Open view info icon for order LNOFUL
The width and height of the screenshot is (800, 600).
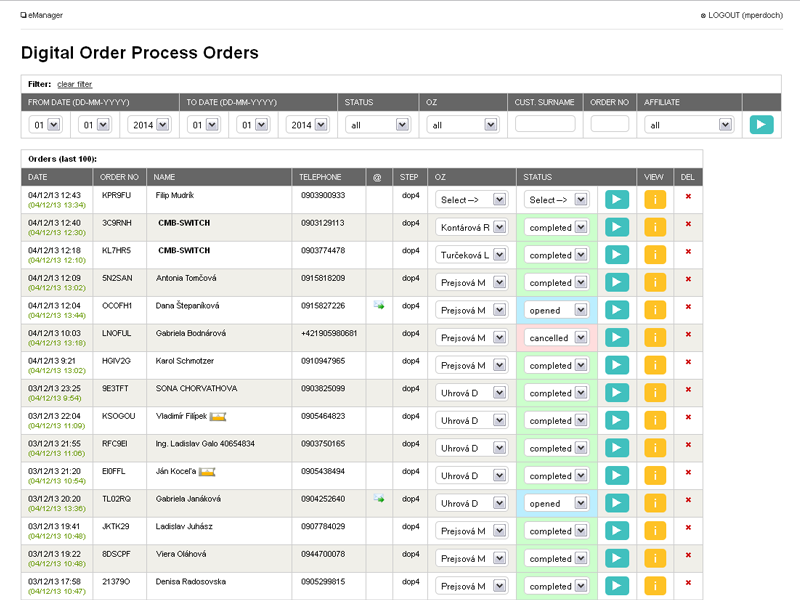655,338
